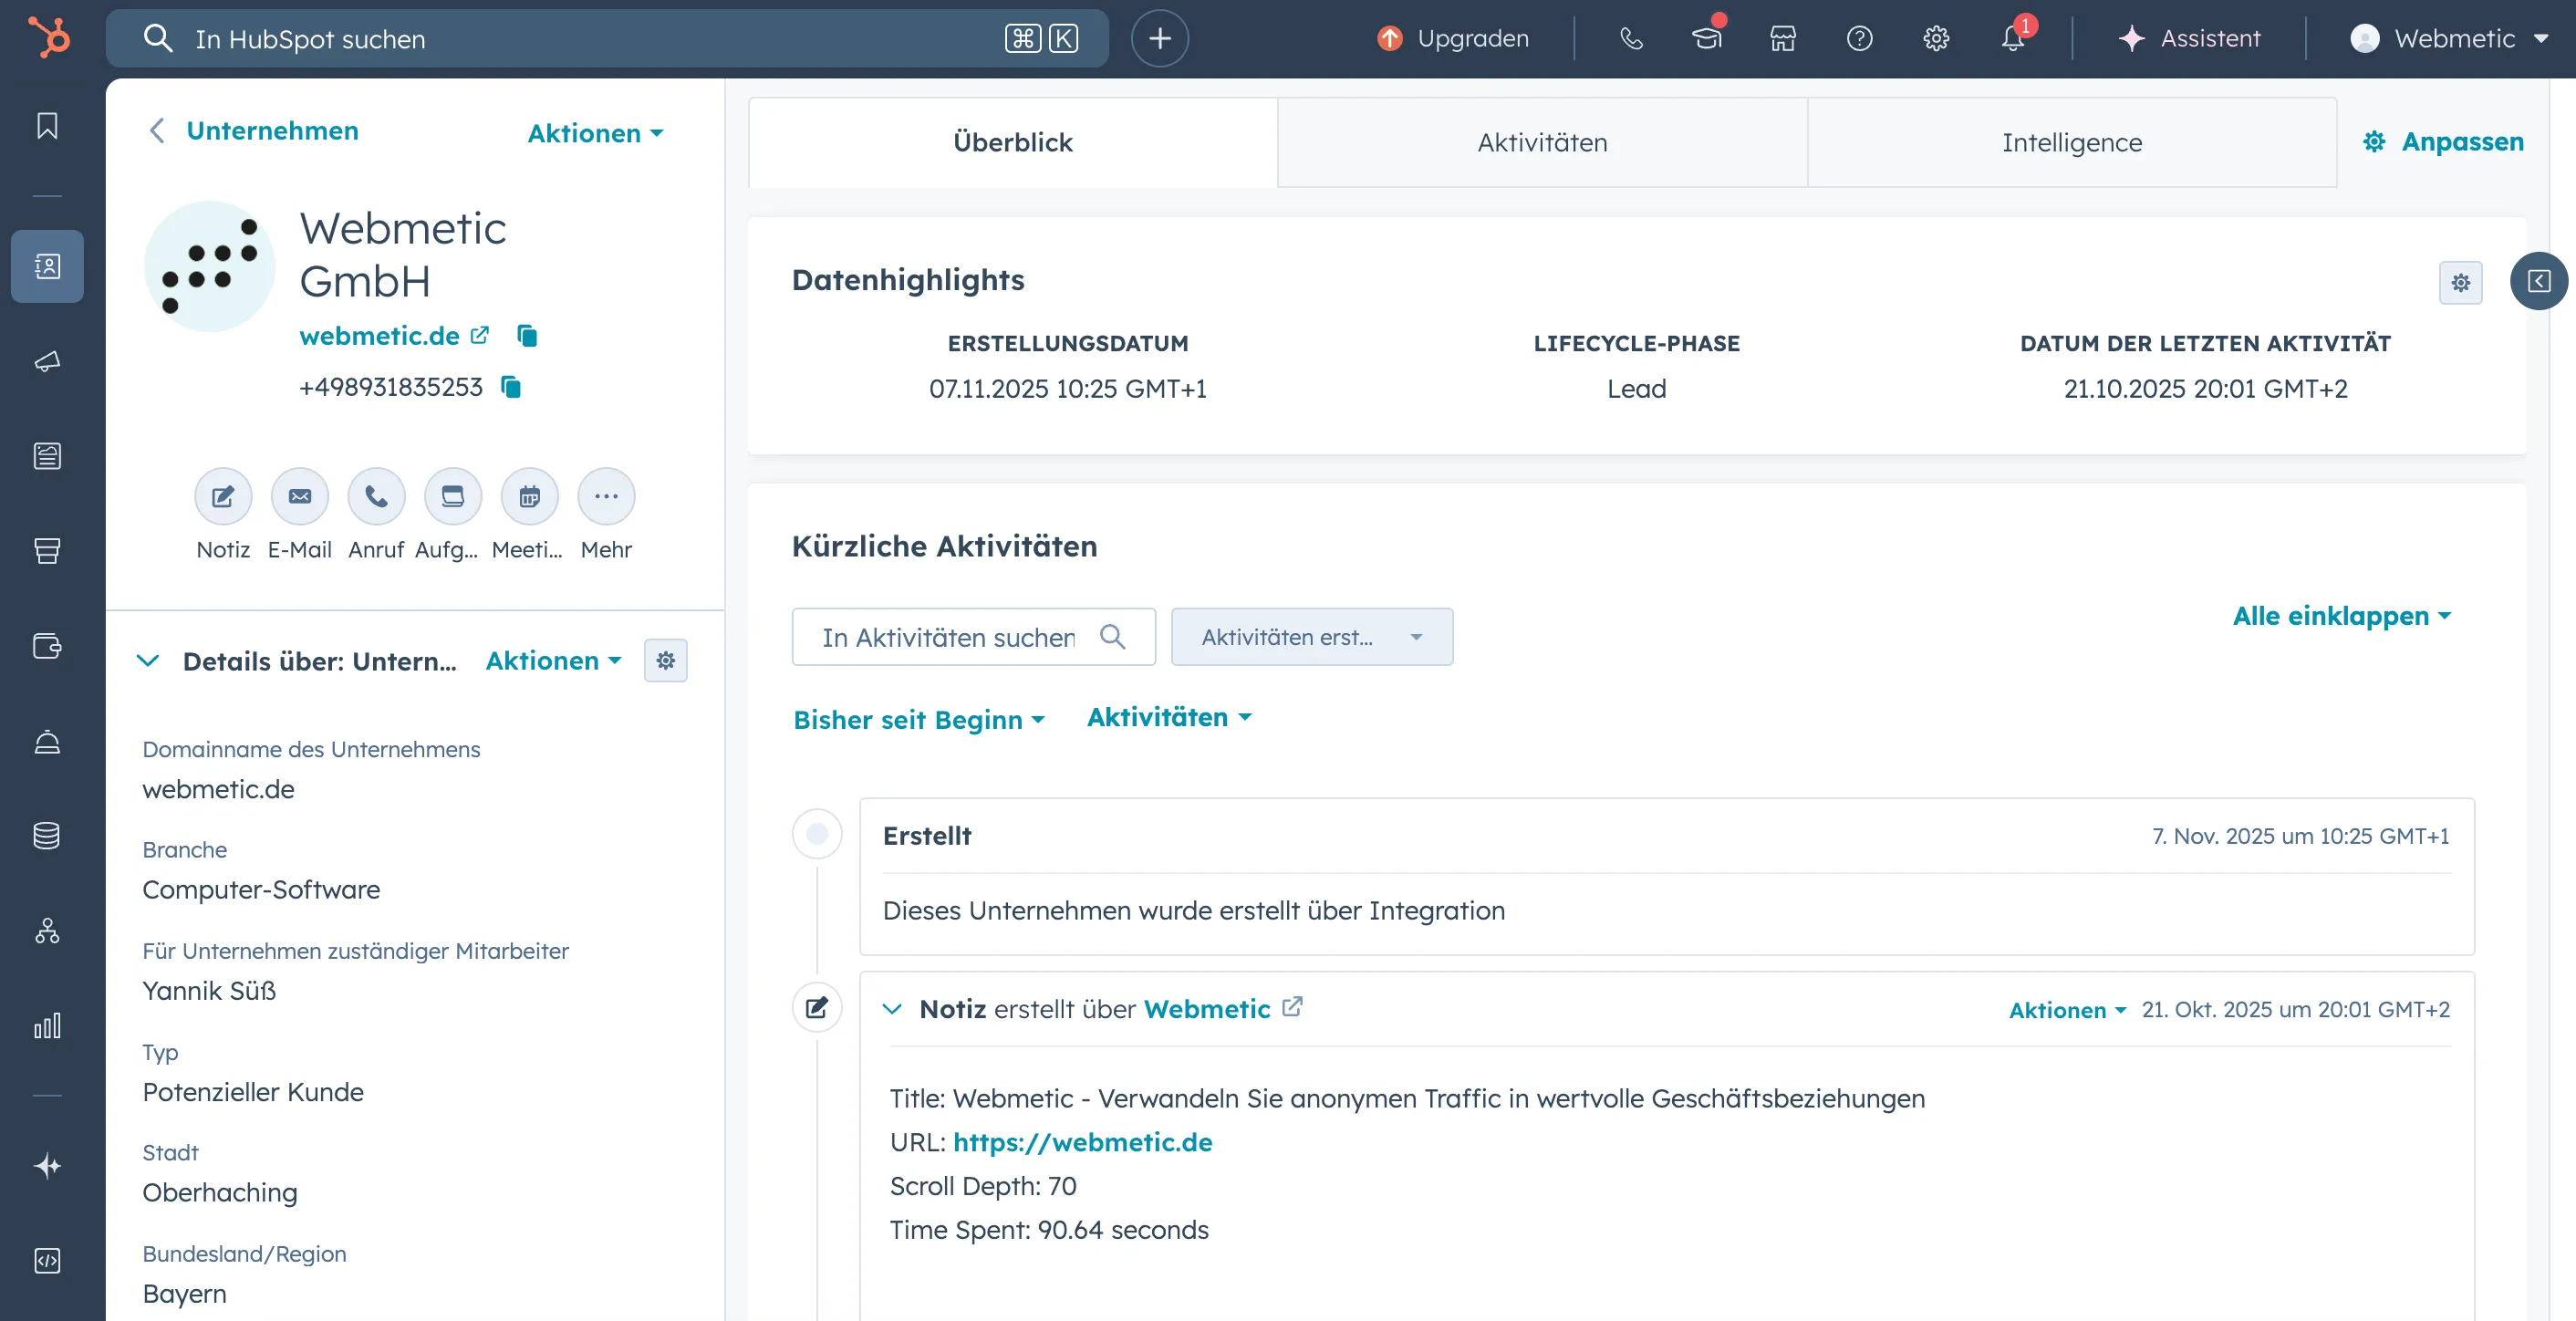The height and width of the screenshot is (1321, 2576).
Task: Open the calling phone icon in the top bar
Action: point(1630,39)
